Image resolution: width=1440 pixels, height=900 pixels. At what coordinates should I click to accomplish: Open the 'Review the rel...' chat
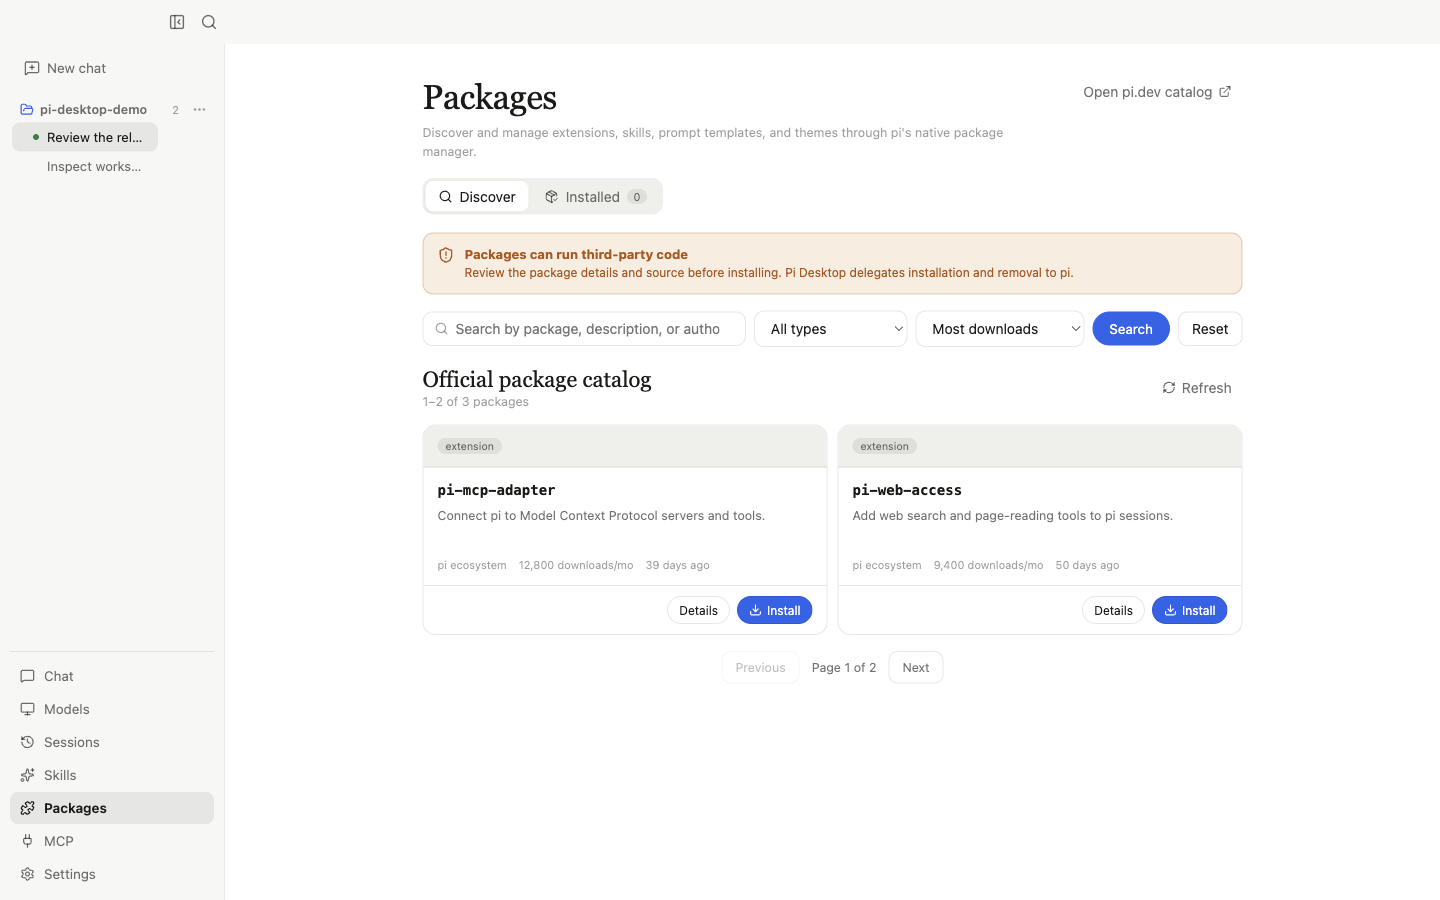(85, 137)
